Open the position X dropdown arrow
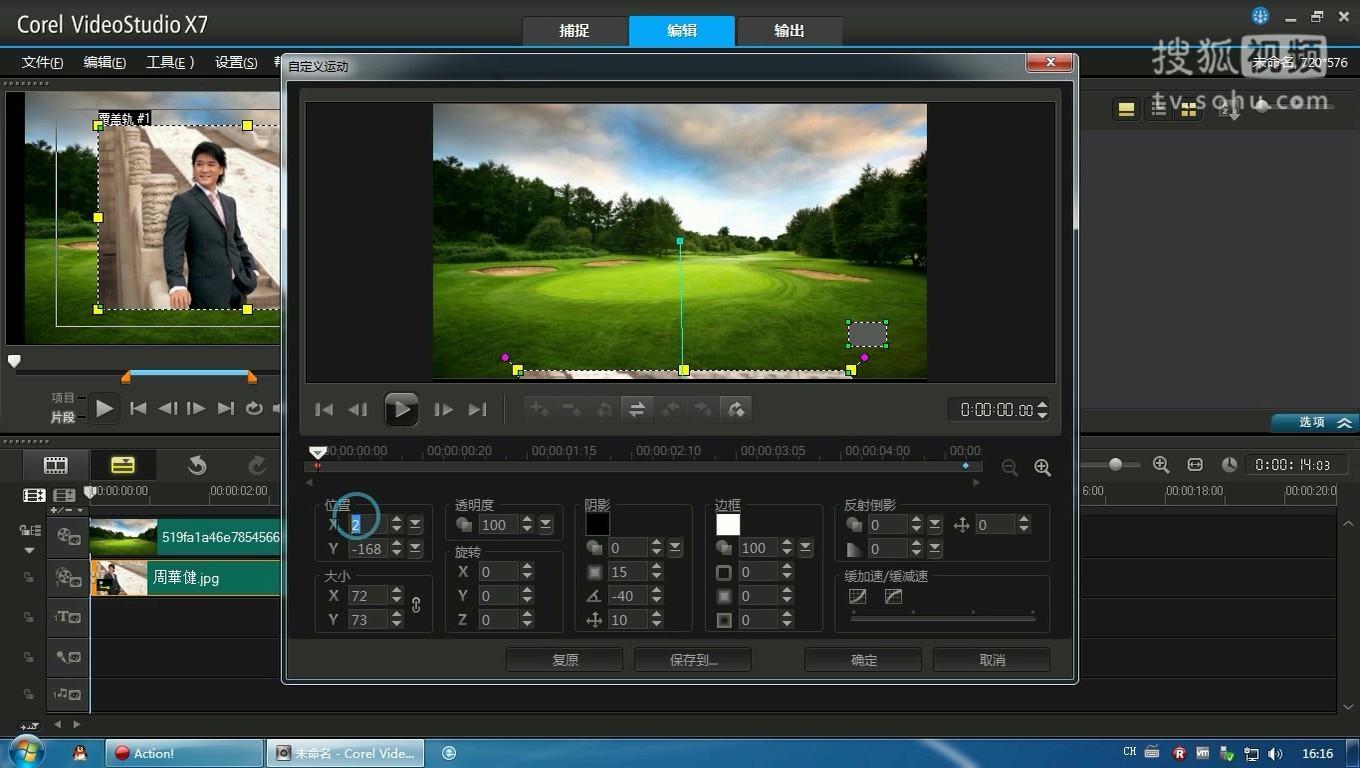Viewport: 1360px width, 768px height. [415, 524]
